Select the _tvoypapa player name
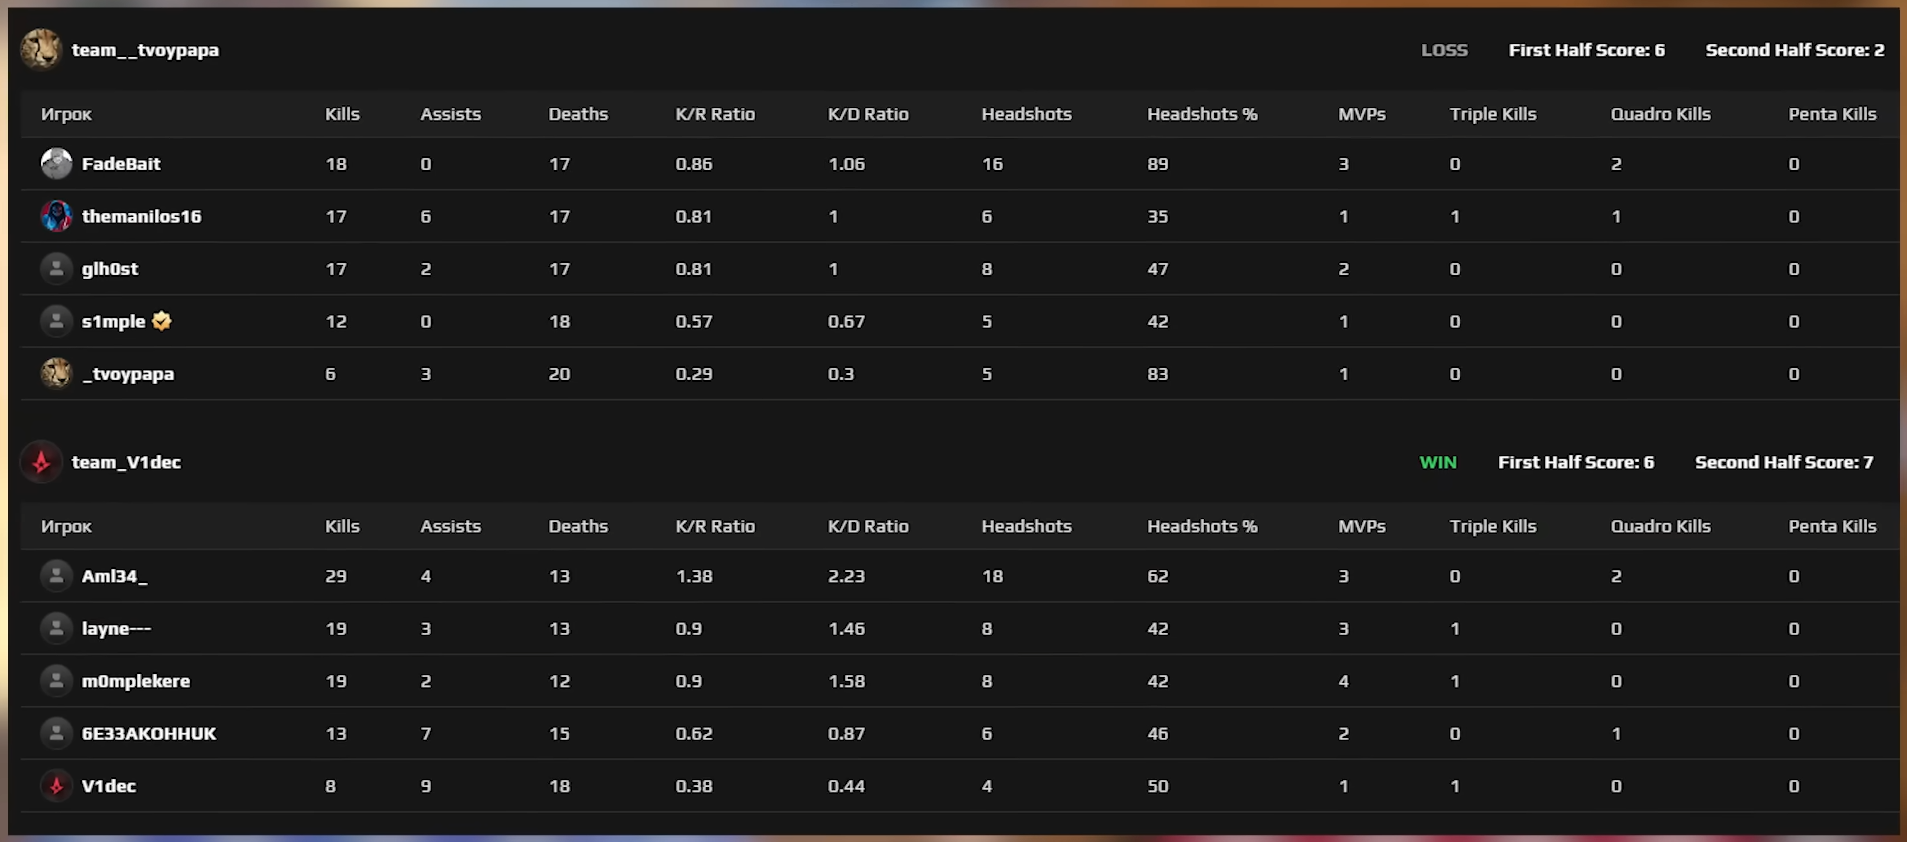 [x=128, y=374]
